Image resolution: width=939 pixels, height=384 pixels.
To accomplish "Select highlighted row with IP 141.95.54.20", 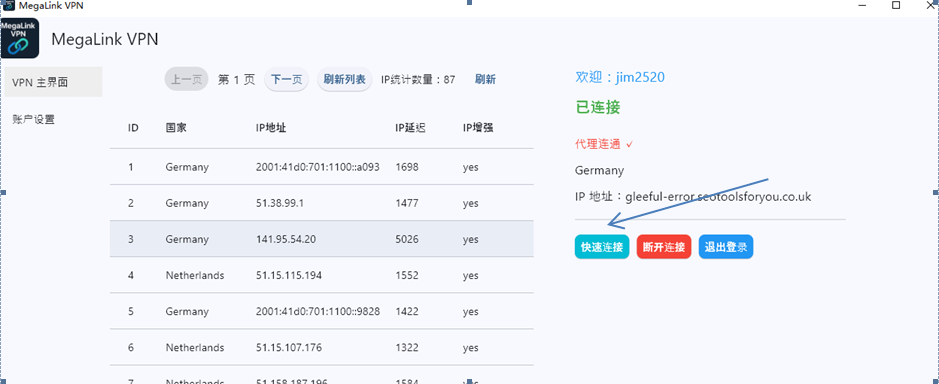I will pyautogui.click(x=322, y=239).
